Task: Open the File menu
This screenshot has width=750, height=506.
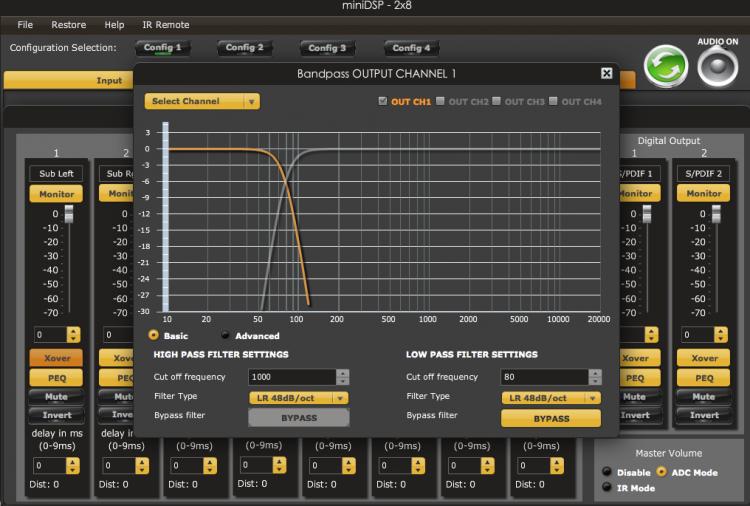Action: pos(25,25)
